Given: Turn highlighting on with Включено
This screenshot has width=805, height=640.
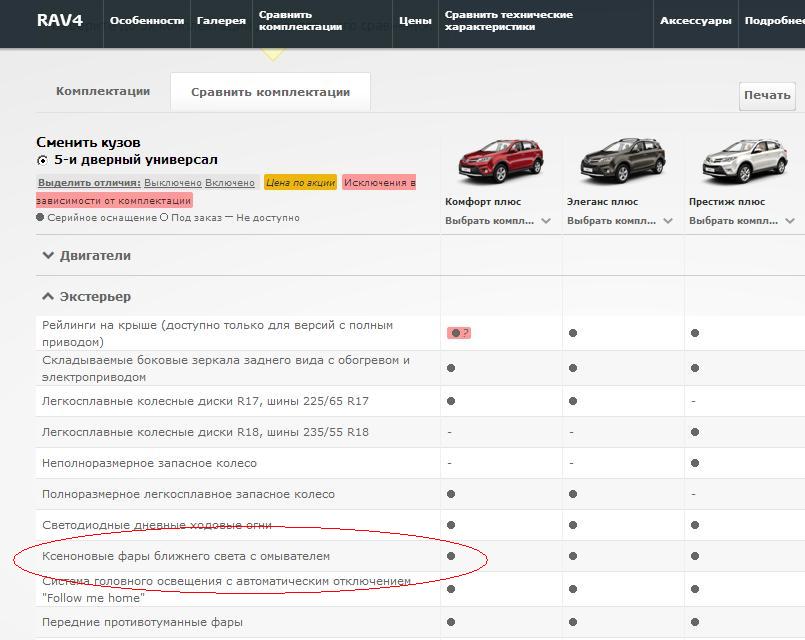Looking at the screenshot, I should [x=230, y=183].
